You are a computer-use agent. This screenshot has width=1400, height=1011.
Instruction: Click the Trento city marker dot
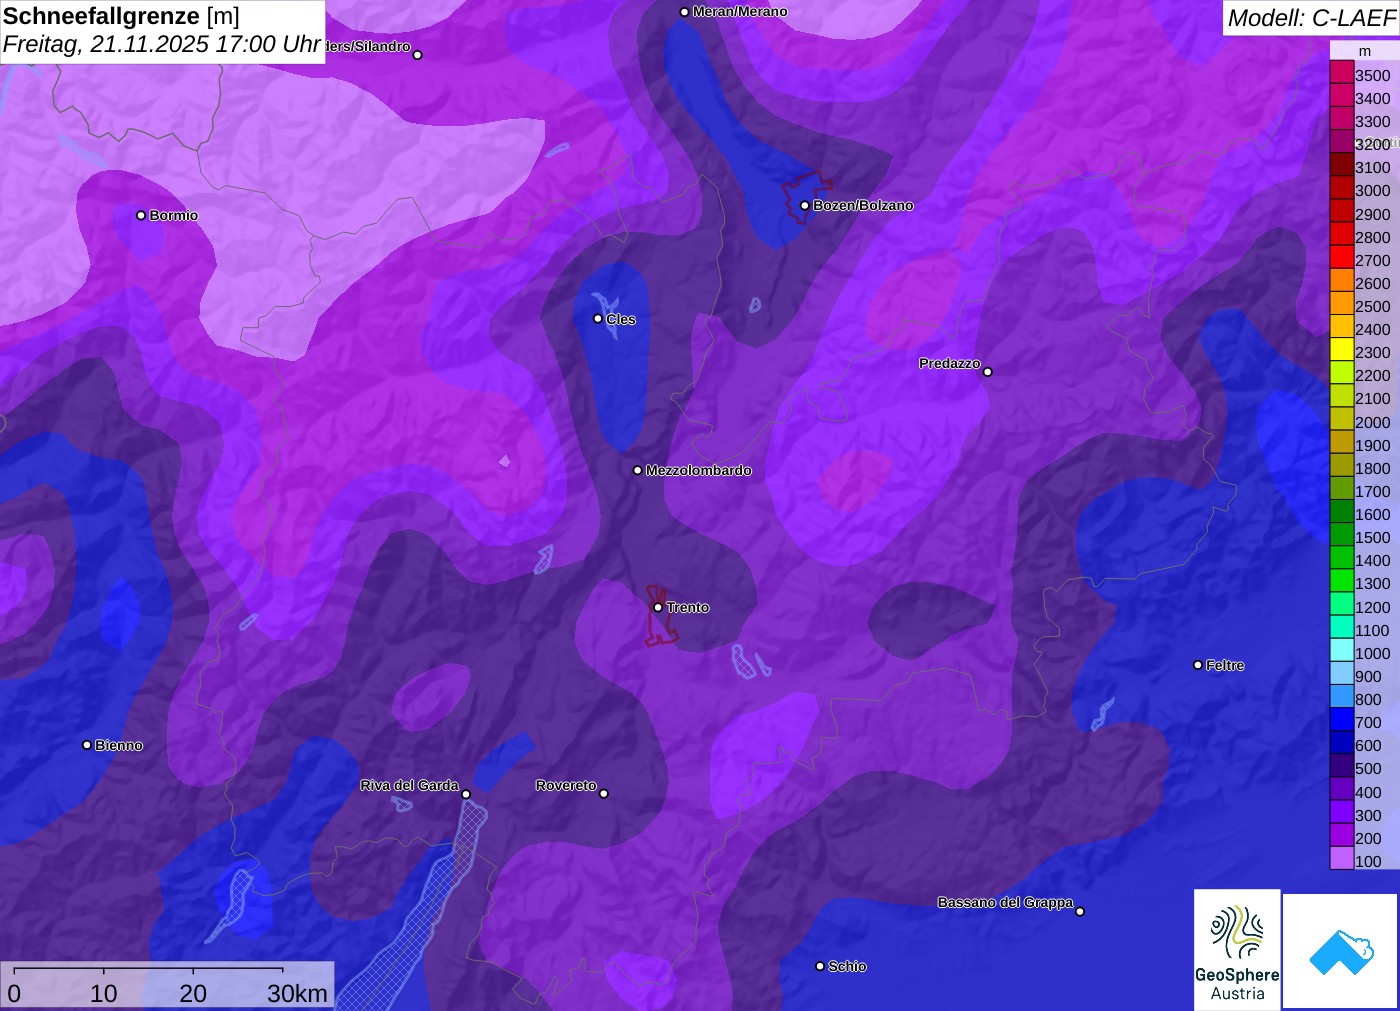click(x=658, y=607)
